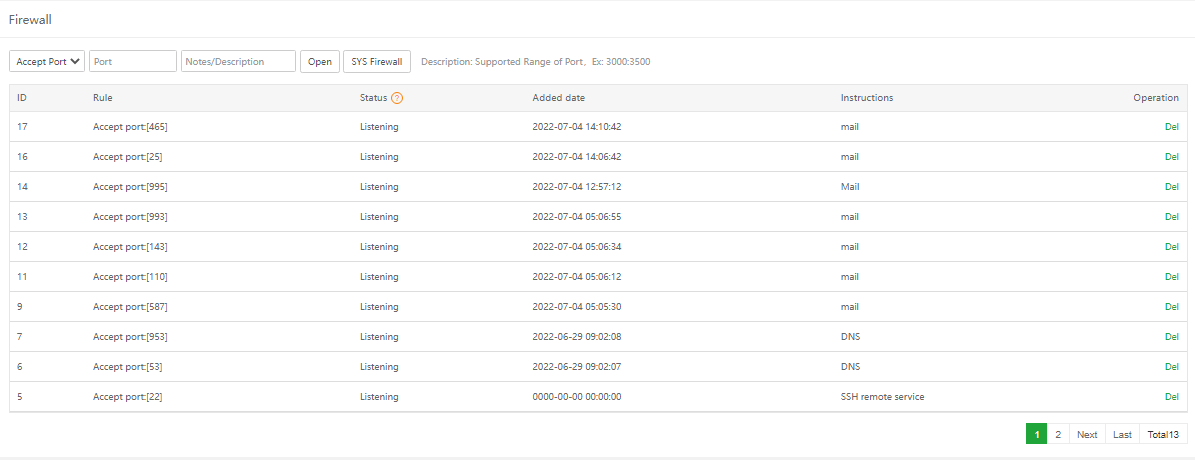Remove the port 995 Mail rule
This screenshot has height=460, width=1195.
click(1172, 187)
